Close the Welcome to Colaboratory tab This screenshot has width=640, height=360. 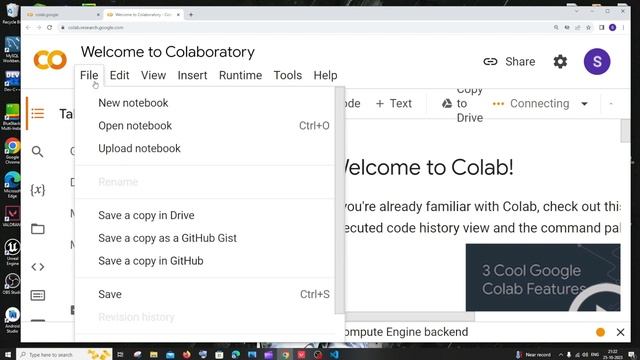click(x=178, y=15)
